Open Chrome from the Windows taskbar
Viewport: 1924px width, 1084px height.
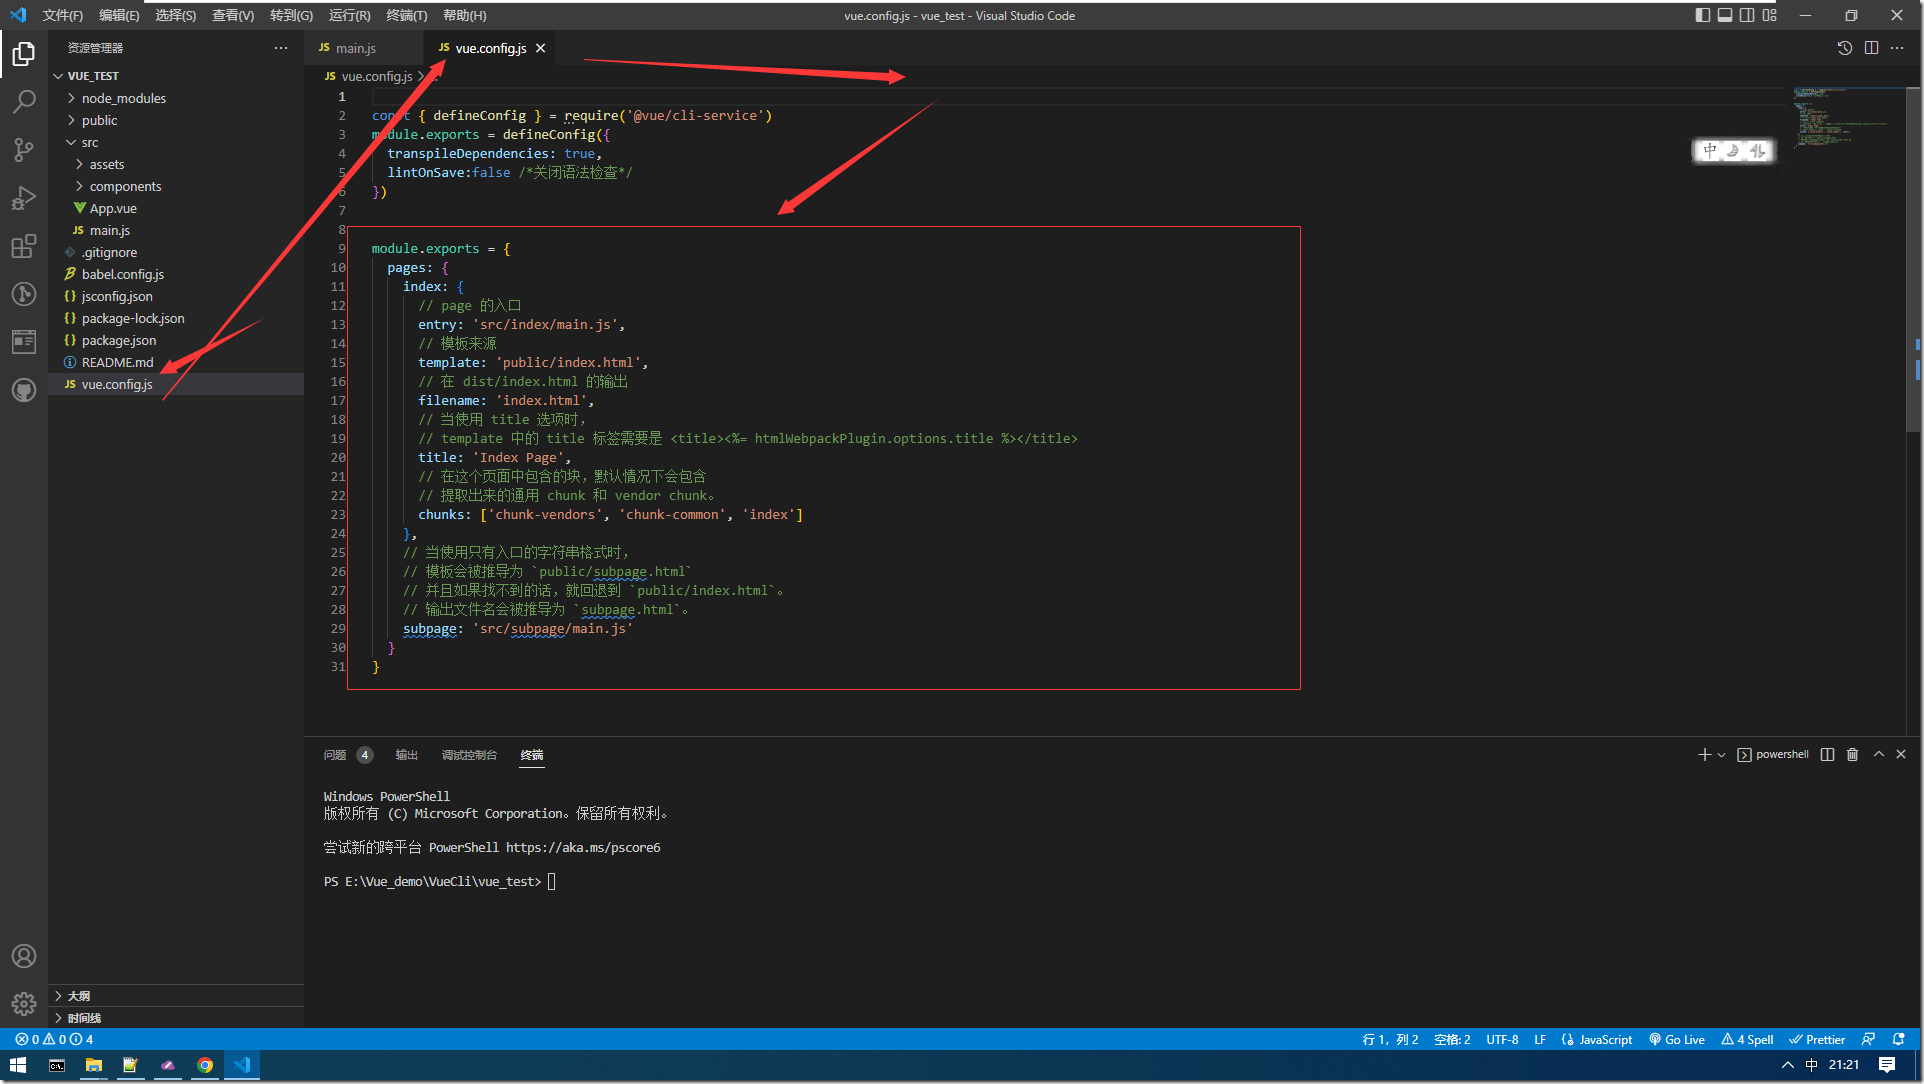click(x=205, y=1065)
